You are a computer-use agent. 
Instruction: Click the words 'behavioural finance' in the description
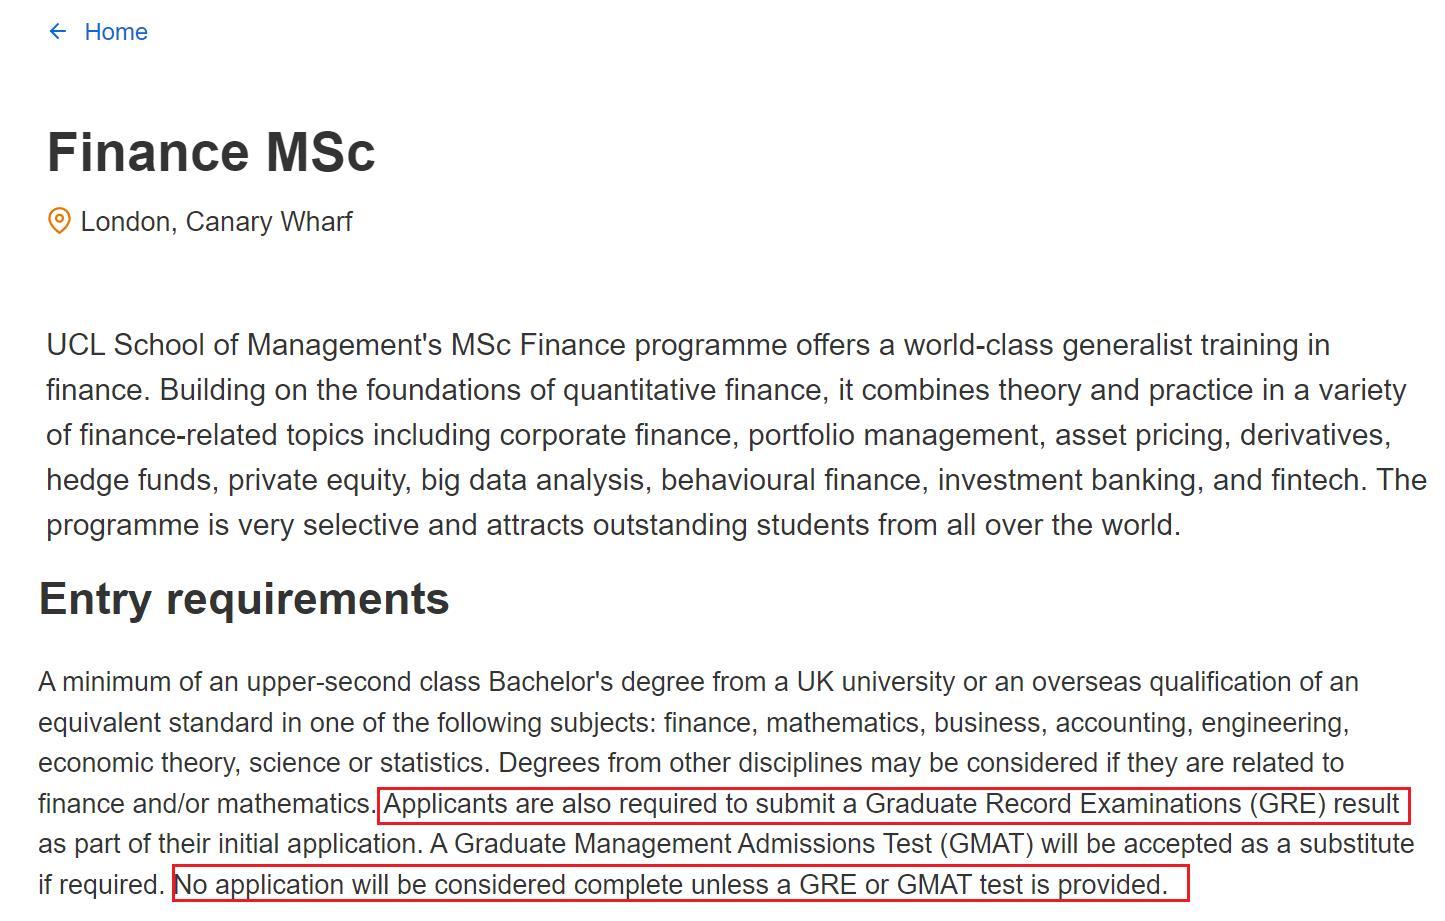pos(791,480)
